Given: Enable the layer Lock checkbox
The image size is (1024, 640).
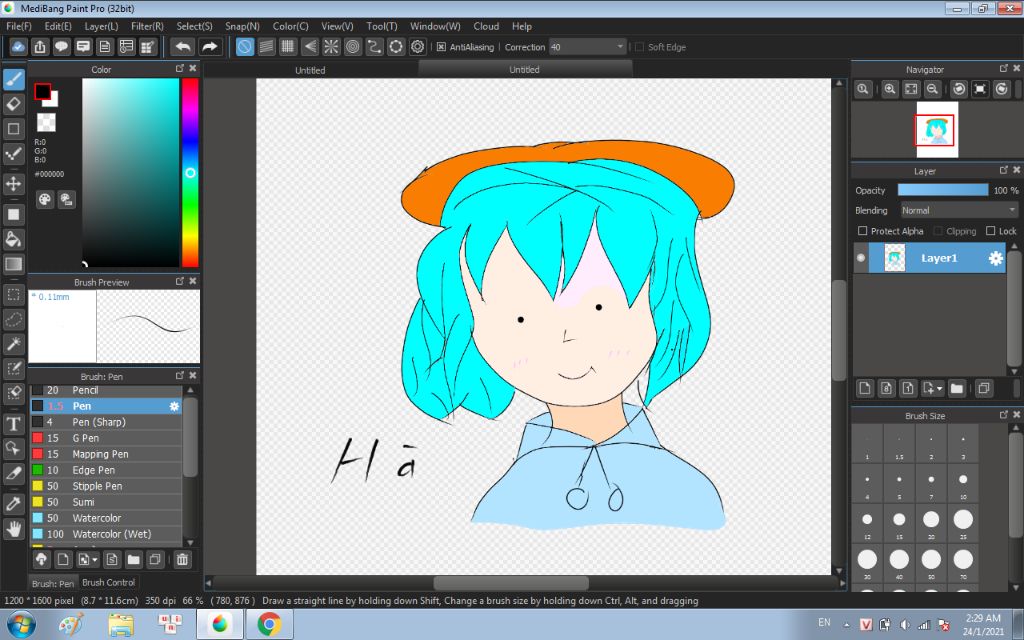Looking at the screenshot, I should pyautogui.click(x=990, y=231).
